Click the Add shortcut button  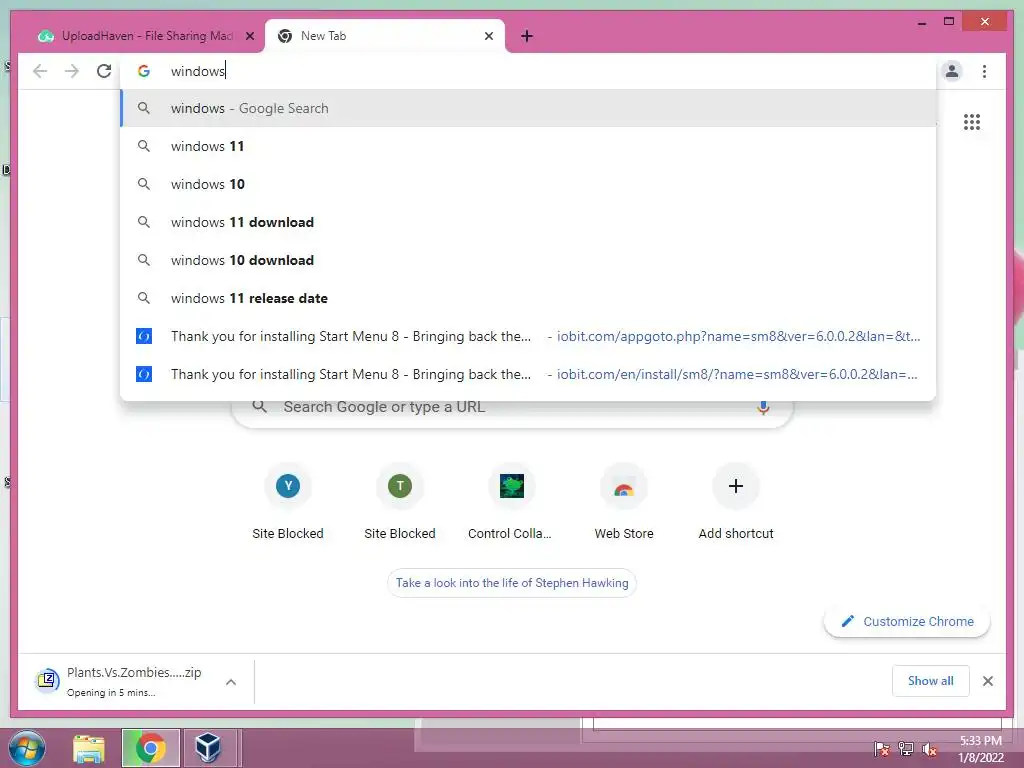(x=736, y=500)
